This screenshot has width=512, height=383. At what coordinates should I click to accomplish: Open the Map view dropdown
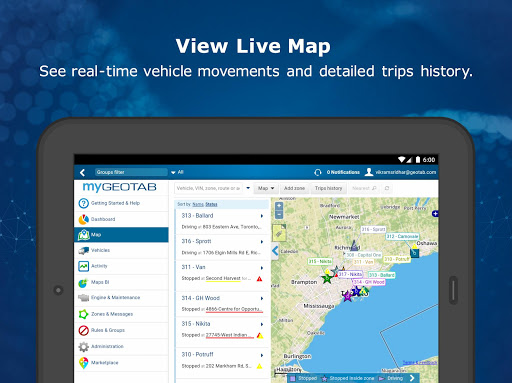[x=266, y=188]
